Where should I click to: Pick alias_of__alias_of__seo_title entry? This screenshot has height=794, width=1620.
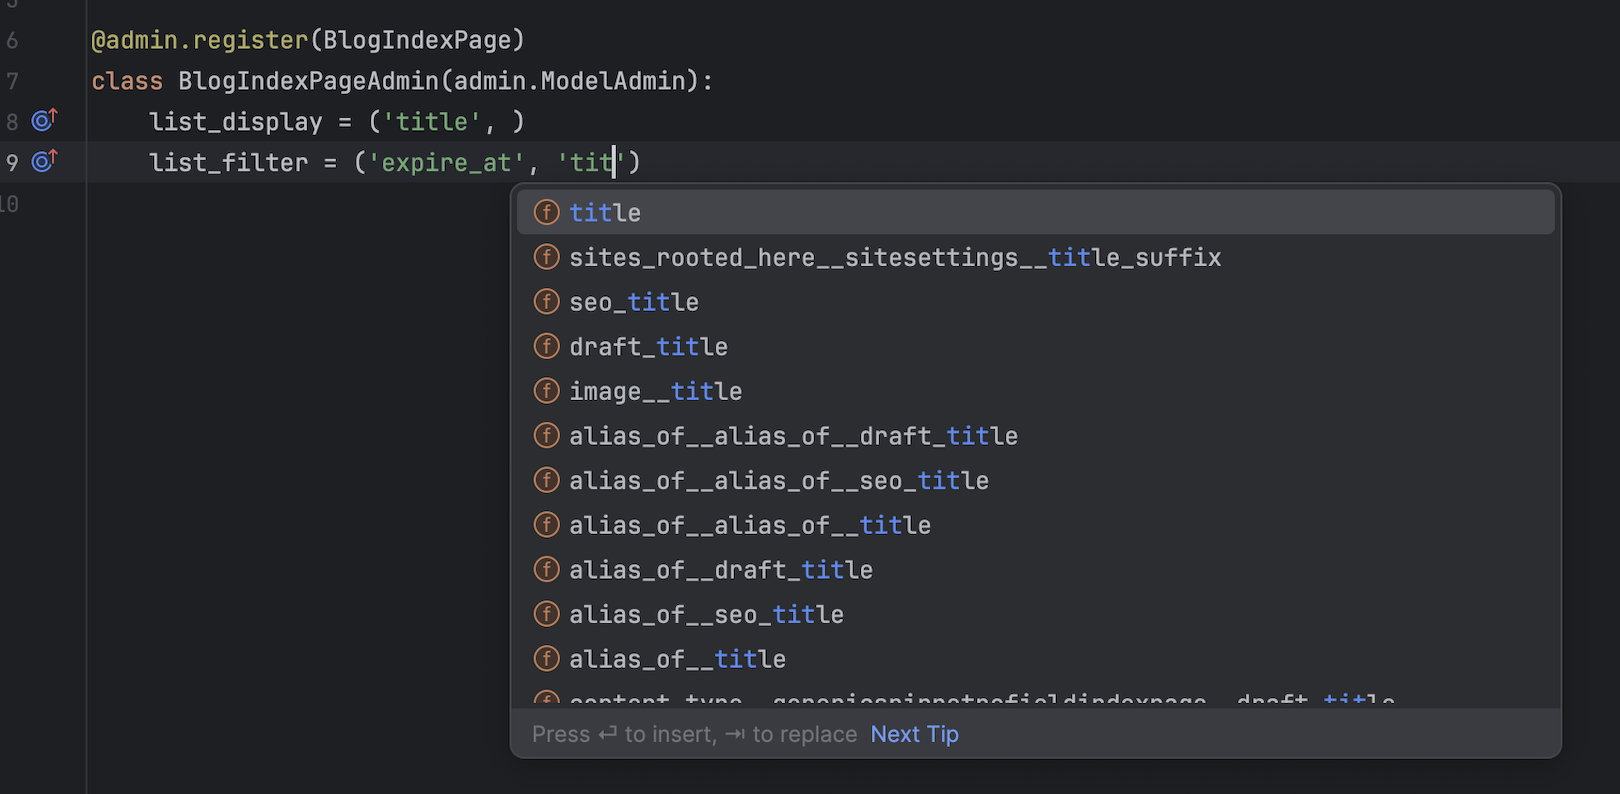point(1035,480)
